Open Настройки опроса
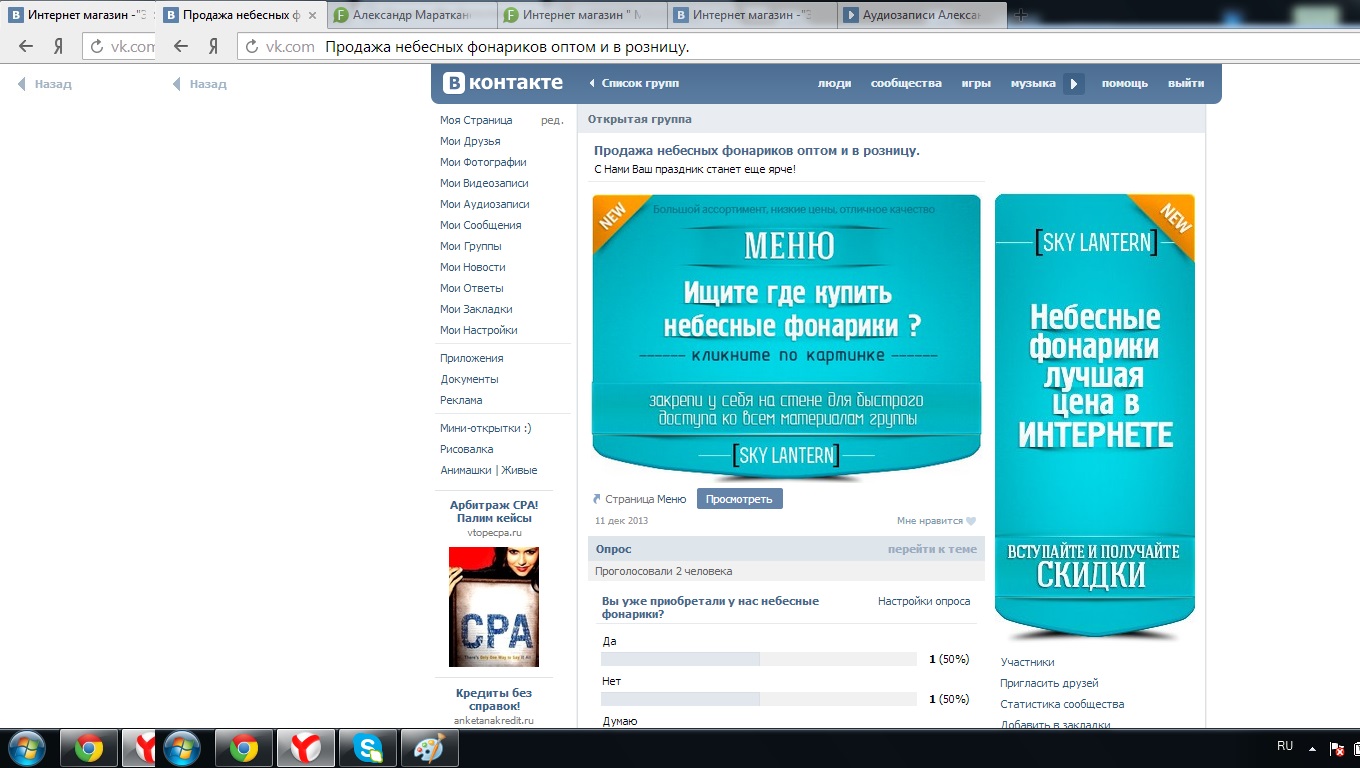The image size is (1360, 768). coord(924,601)
